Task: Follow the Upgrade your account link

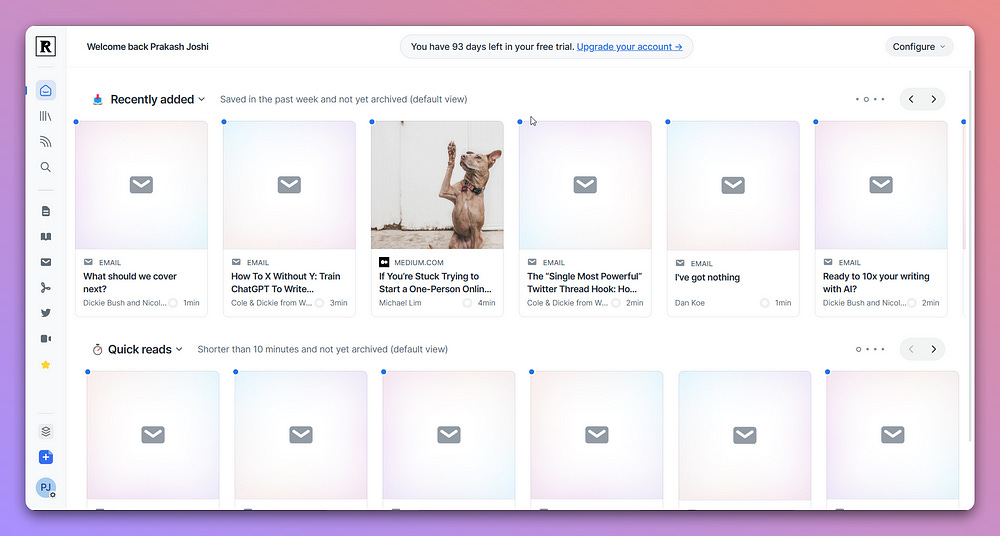Action: [x=629, y=47]
